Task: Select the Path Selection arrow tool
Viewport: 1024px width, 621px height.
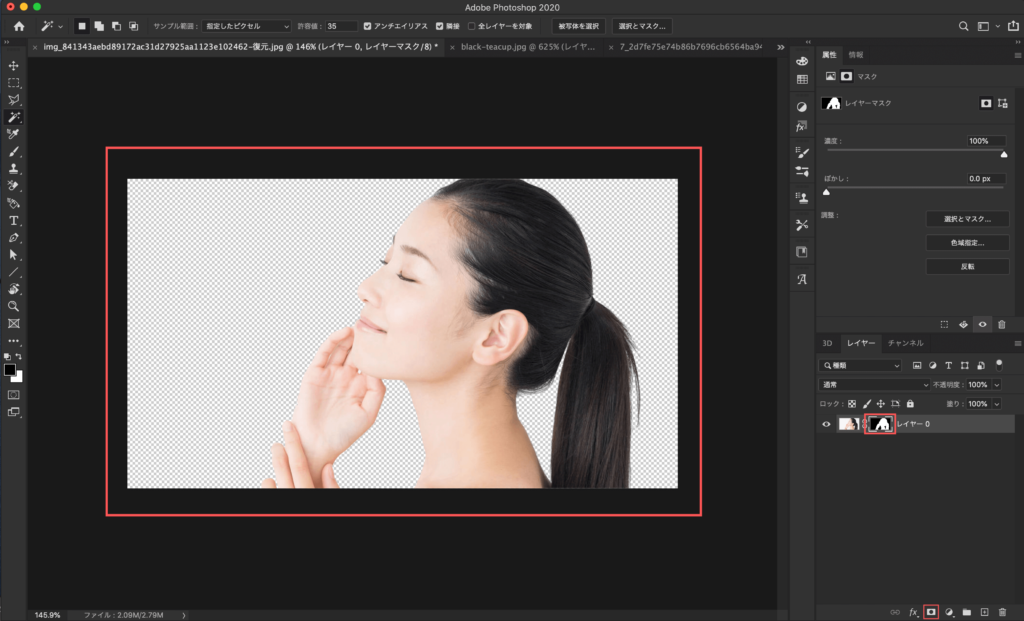Action: tap(13, 255)
